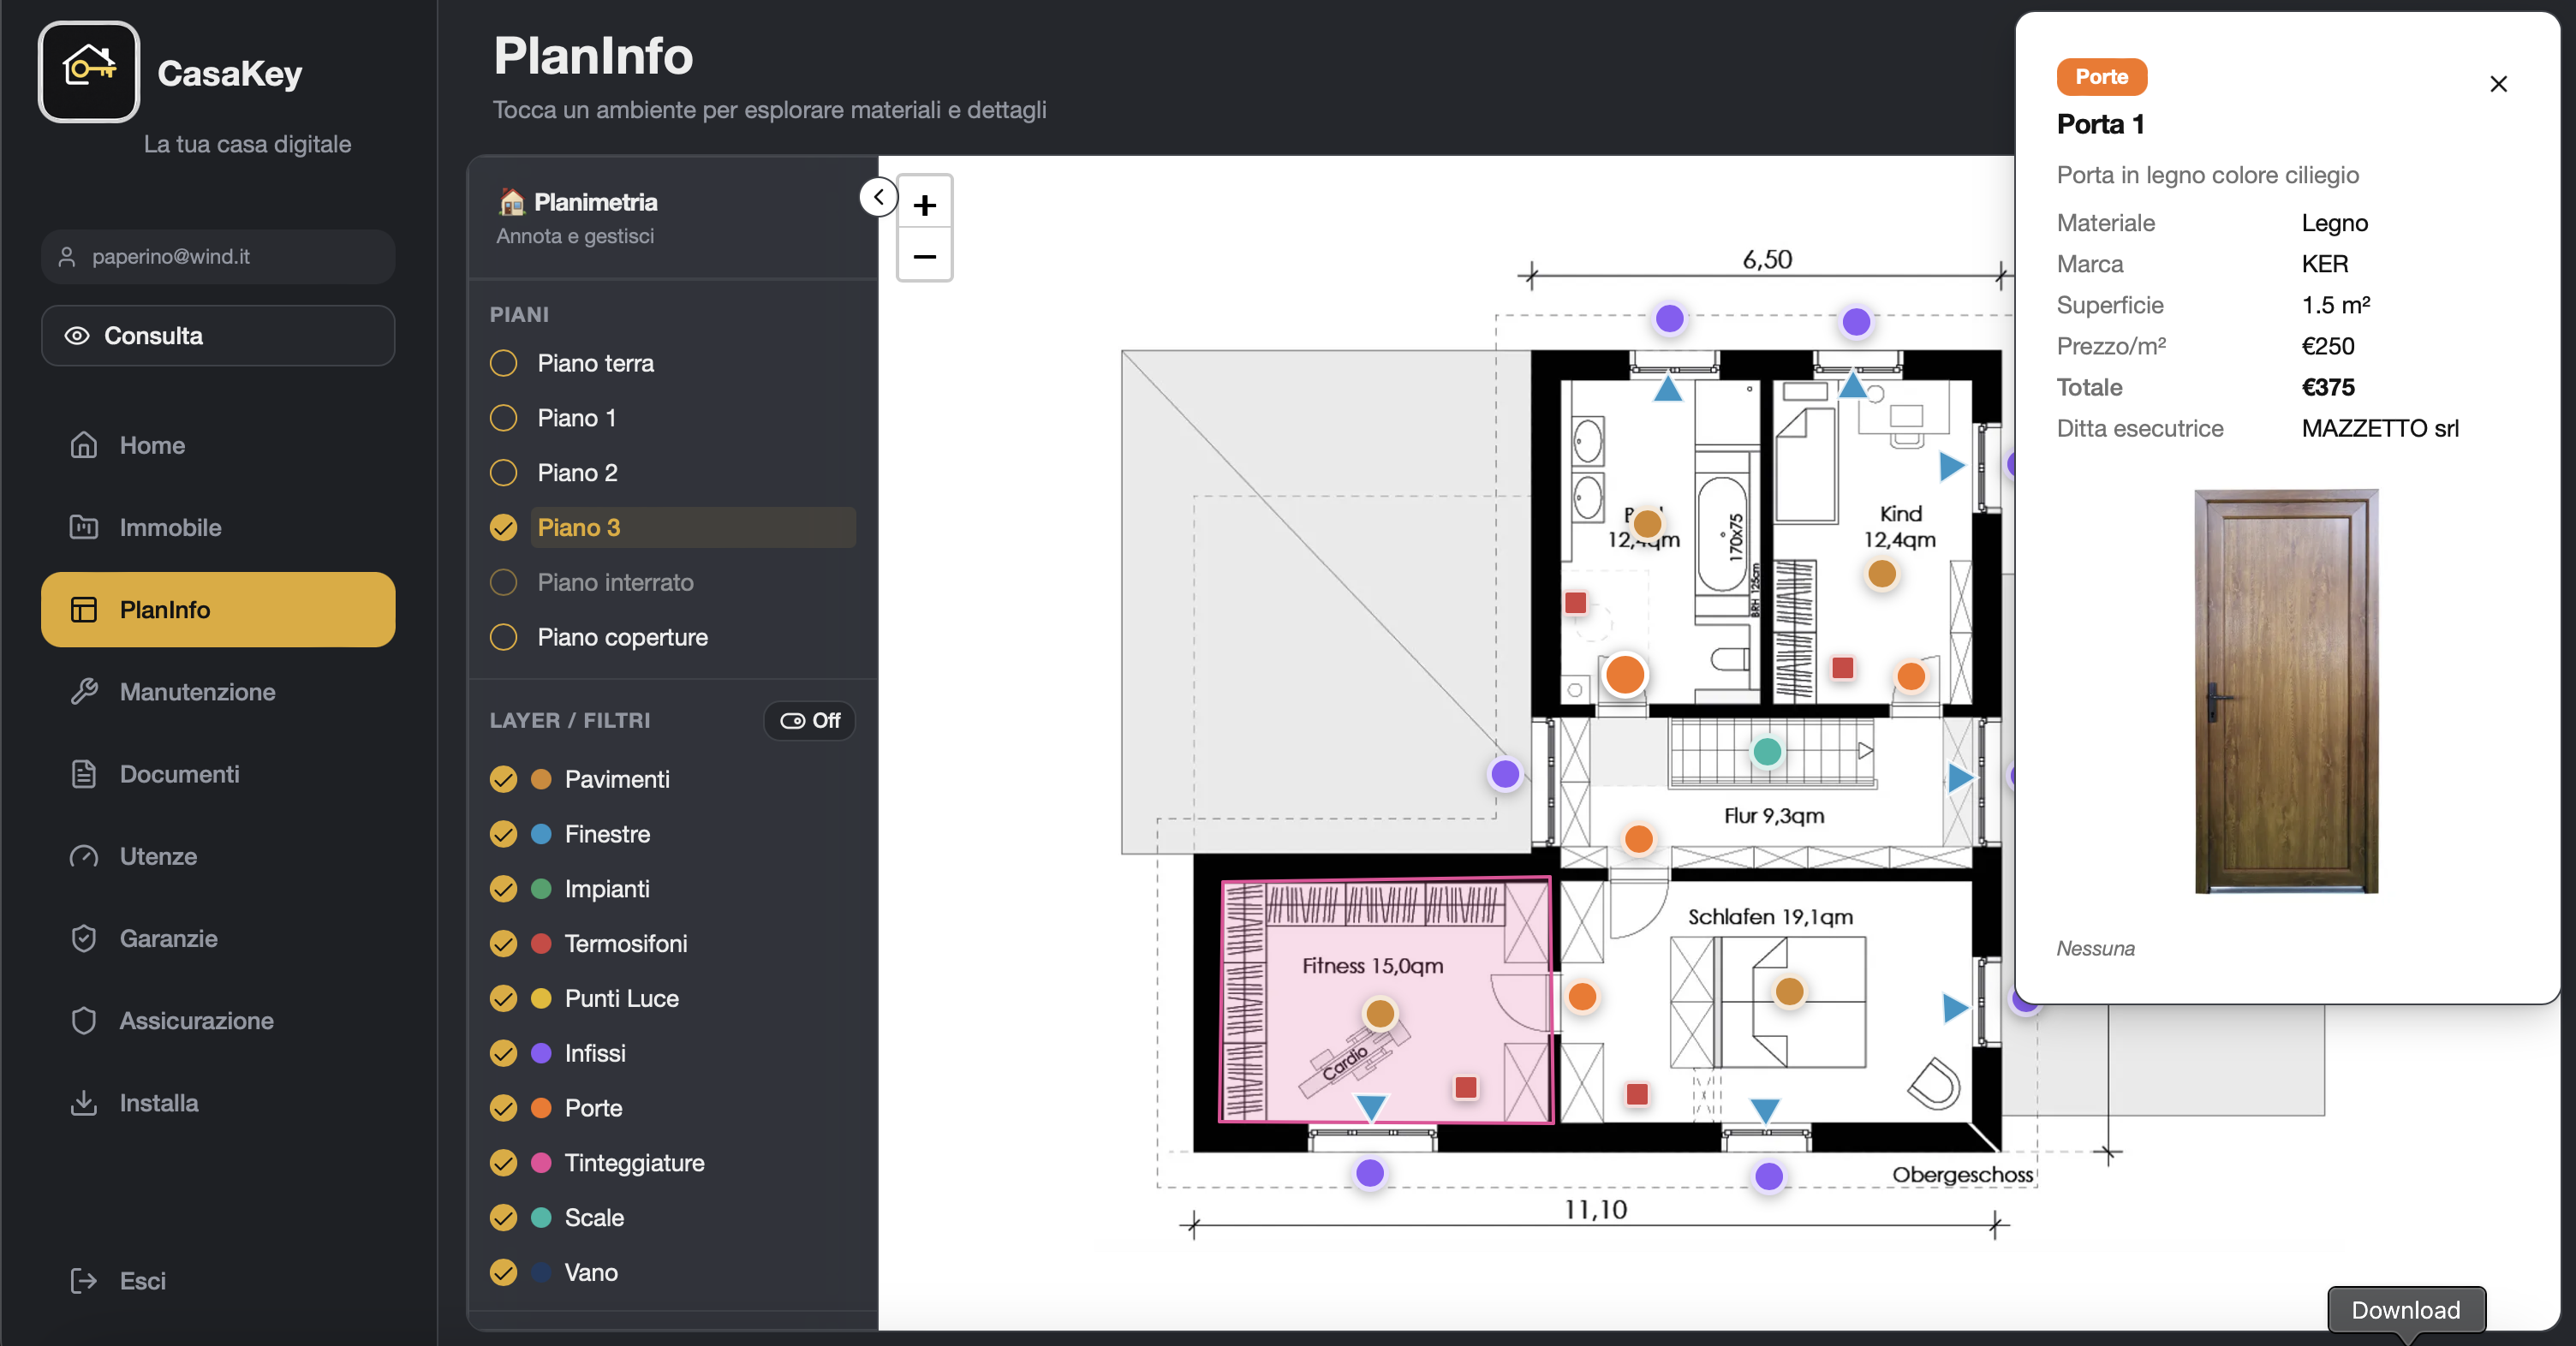Click the Flur hallway door marker

(x=1638, y=839)
